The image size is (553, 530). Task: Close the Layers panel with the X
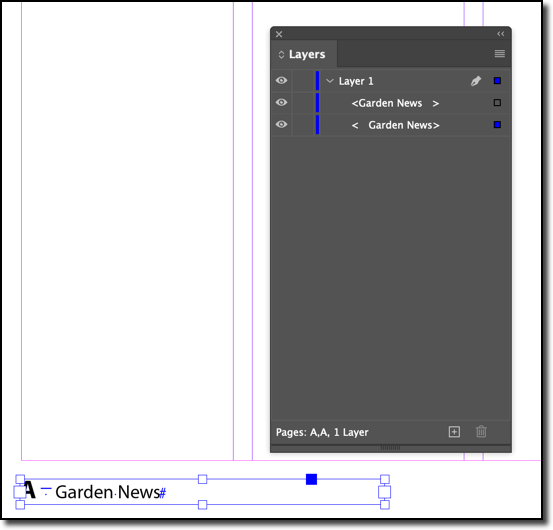click(279, 34)
